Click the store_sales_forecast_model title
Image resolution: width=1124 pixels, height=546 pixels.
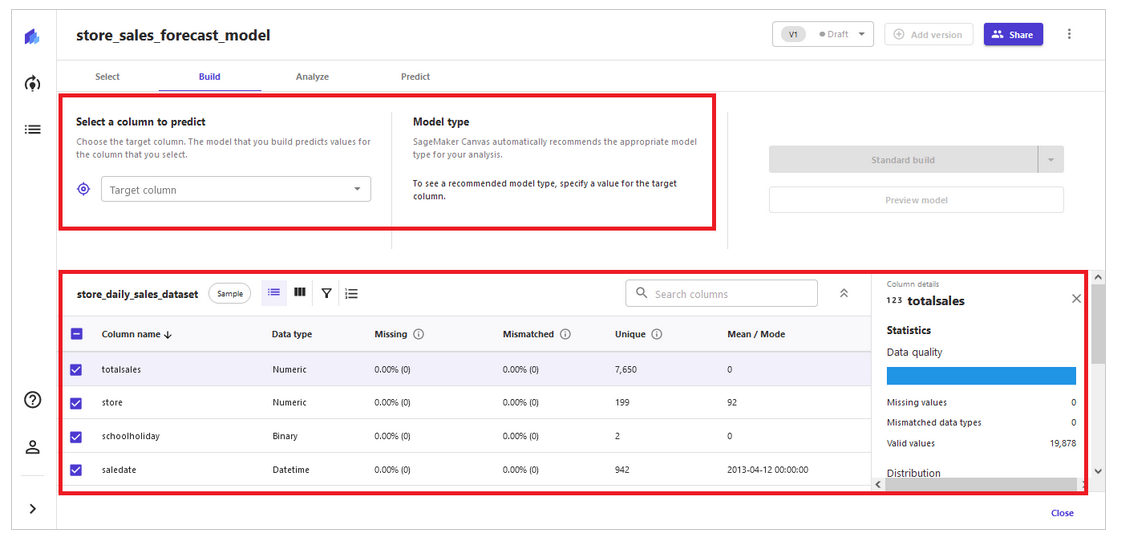173,34
